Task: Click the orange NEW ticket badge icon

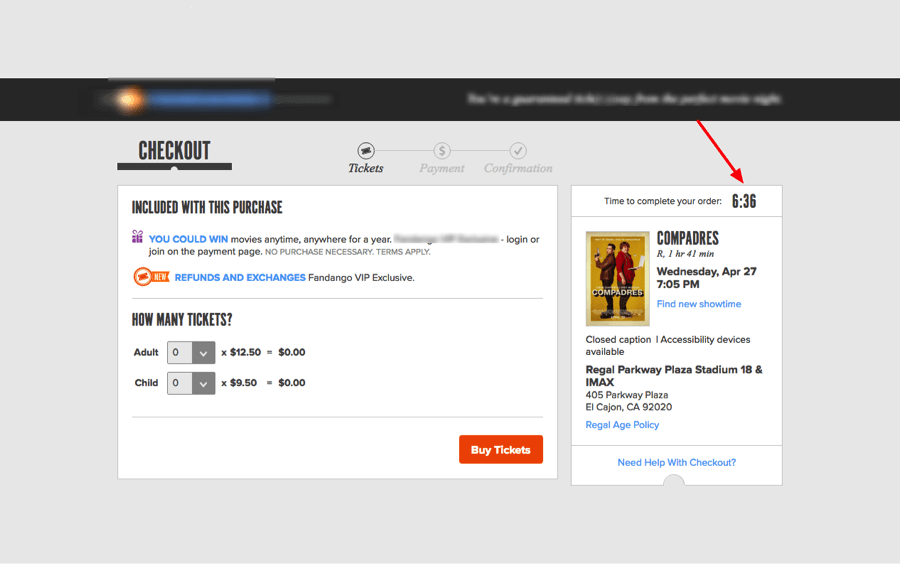Action: (x=151, y=277)
